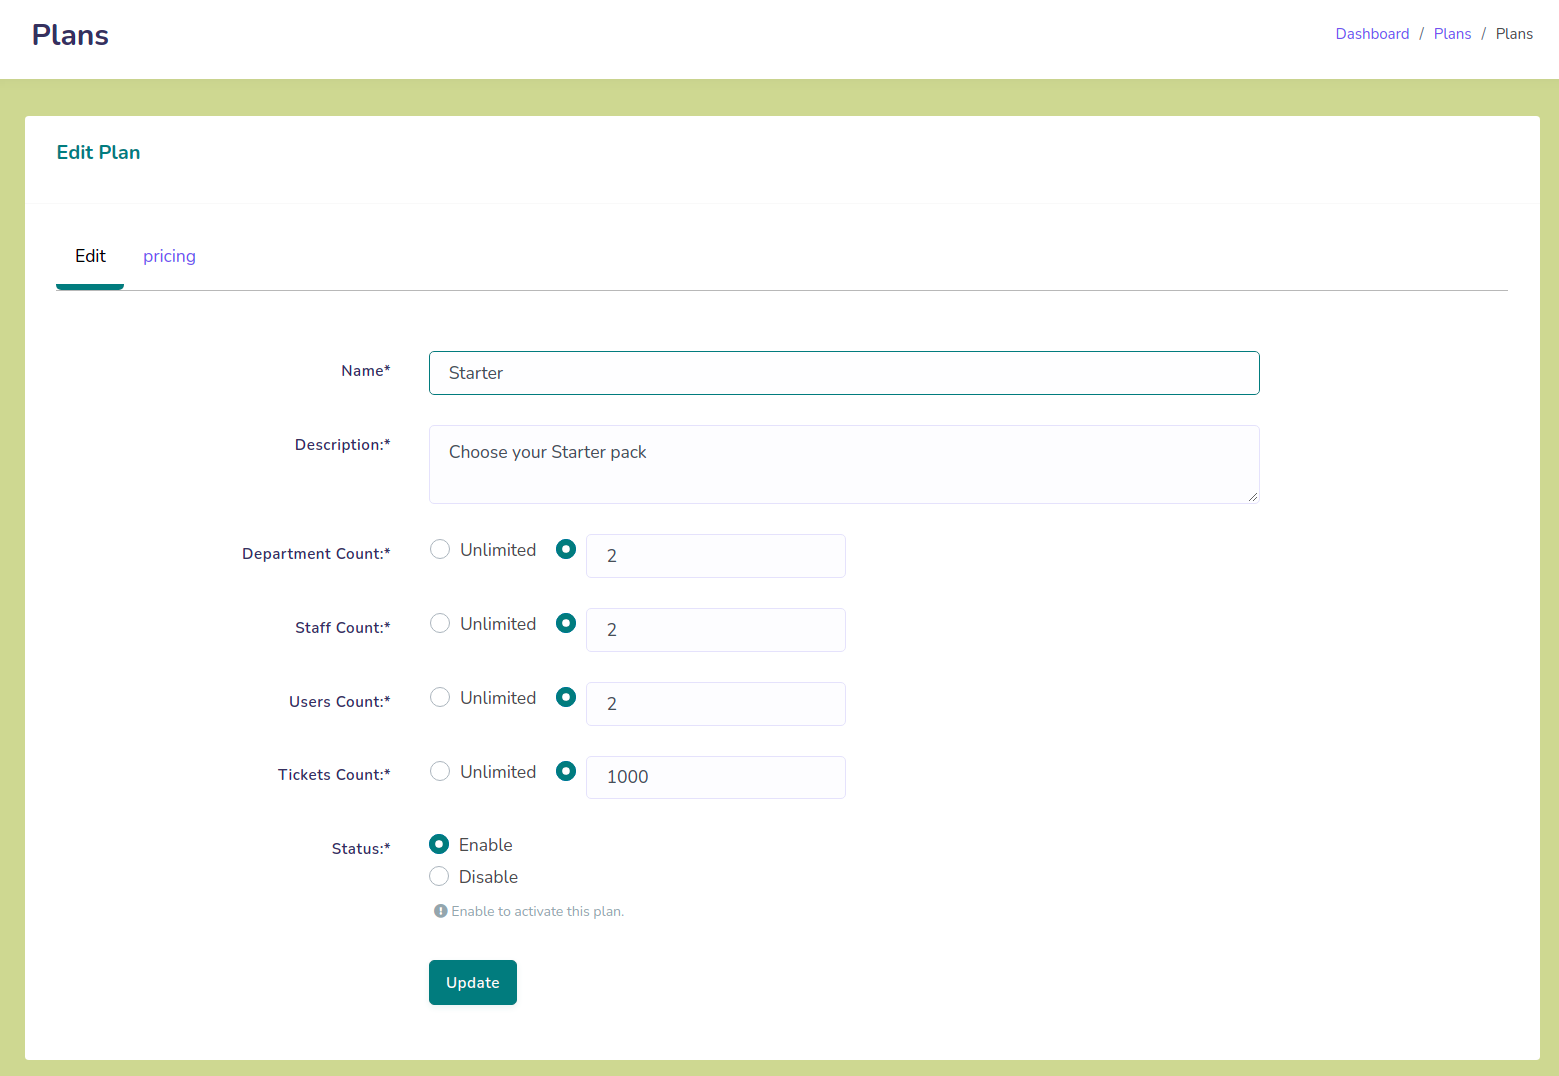Select Unlimited for Staff Count
This screenshot has height=1076, width=1559.
click(440, 623)
